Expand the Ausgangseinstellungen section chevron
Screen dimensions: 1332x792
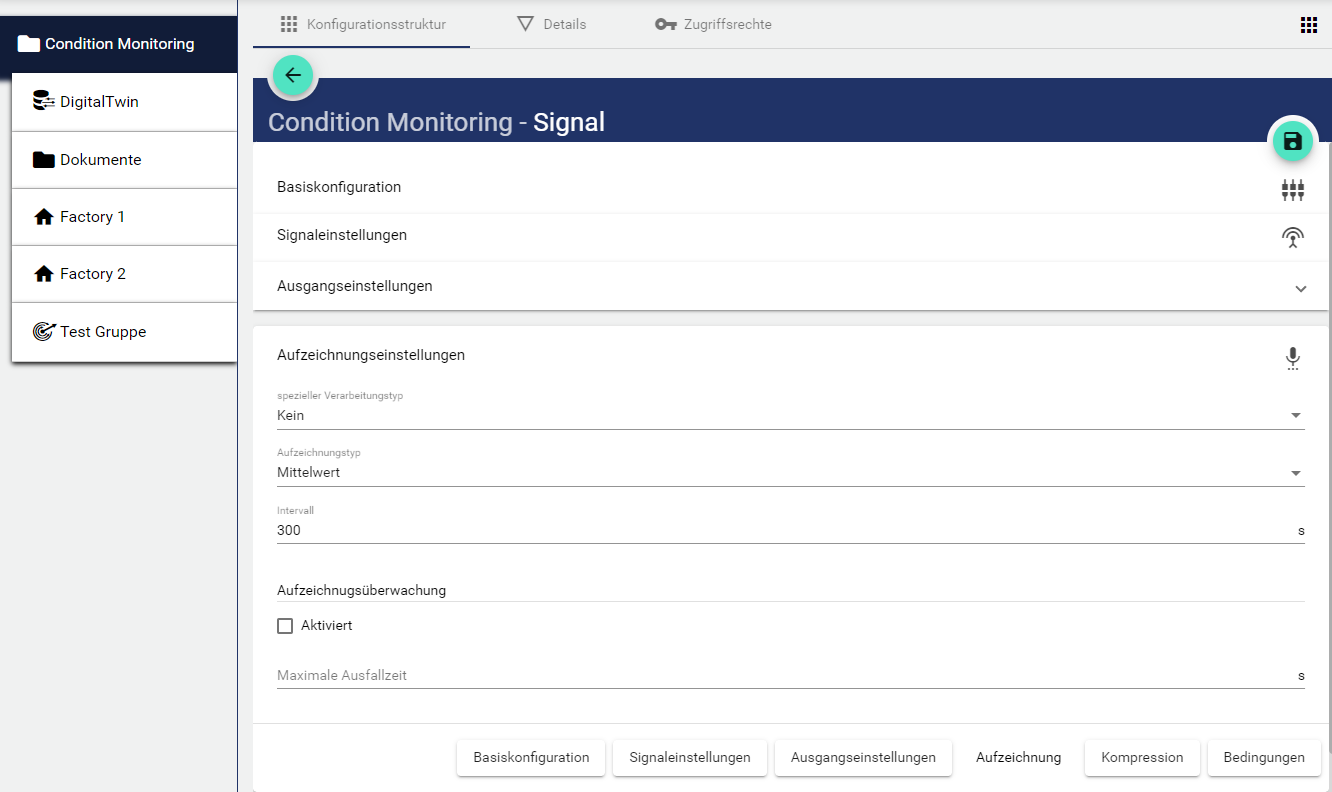(x=1300, y=288)
